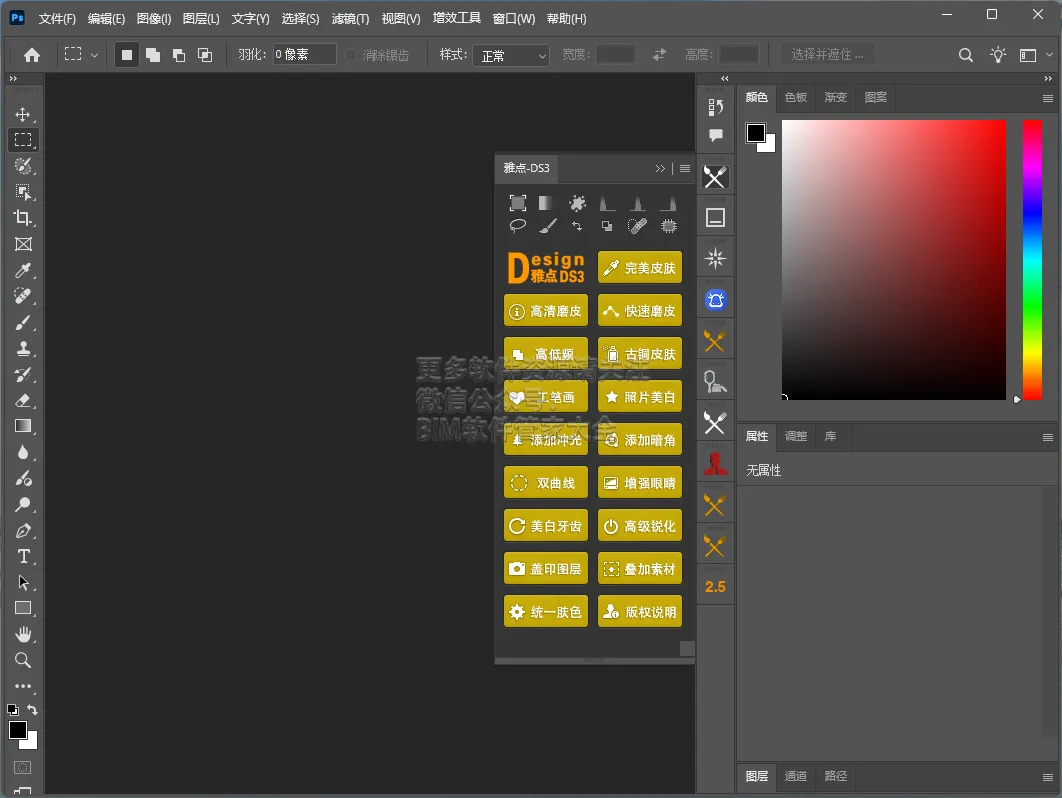Open the Discover lightbulb icon
This screenshot has height=798, width=1062.
point(998,55)
